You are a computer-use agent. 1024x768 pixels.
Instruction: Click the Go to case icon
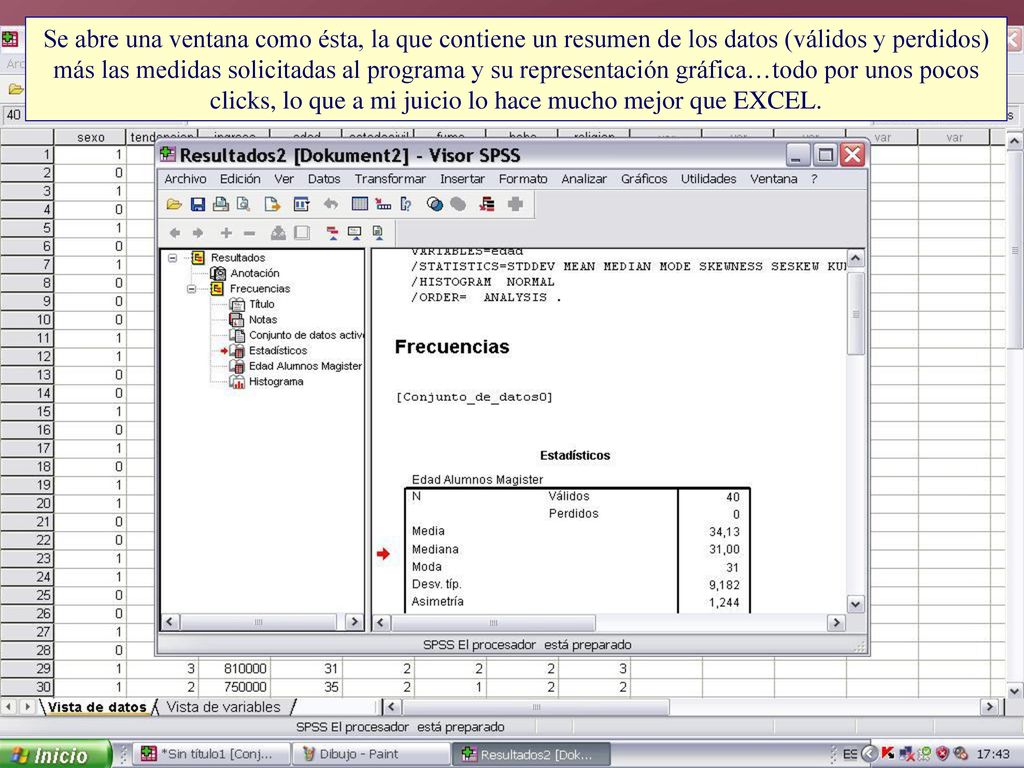point(383,204)
